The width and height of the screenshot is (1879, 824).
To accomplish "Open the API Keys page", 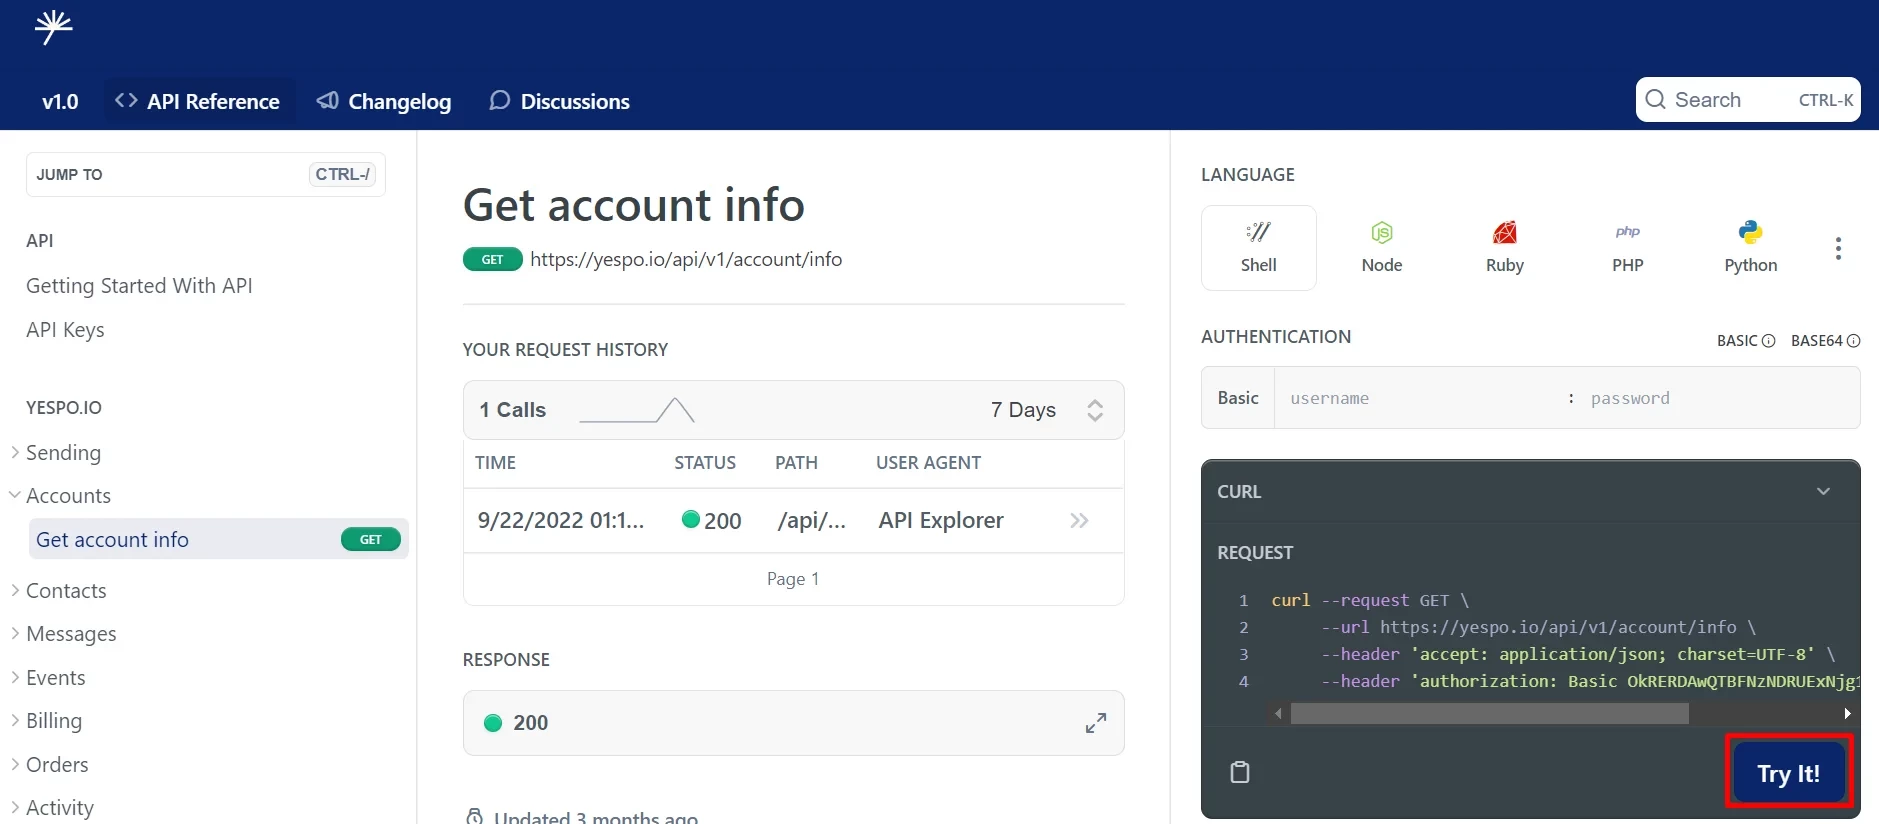I will point(65,330).
